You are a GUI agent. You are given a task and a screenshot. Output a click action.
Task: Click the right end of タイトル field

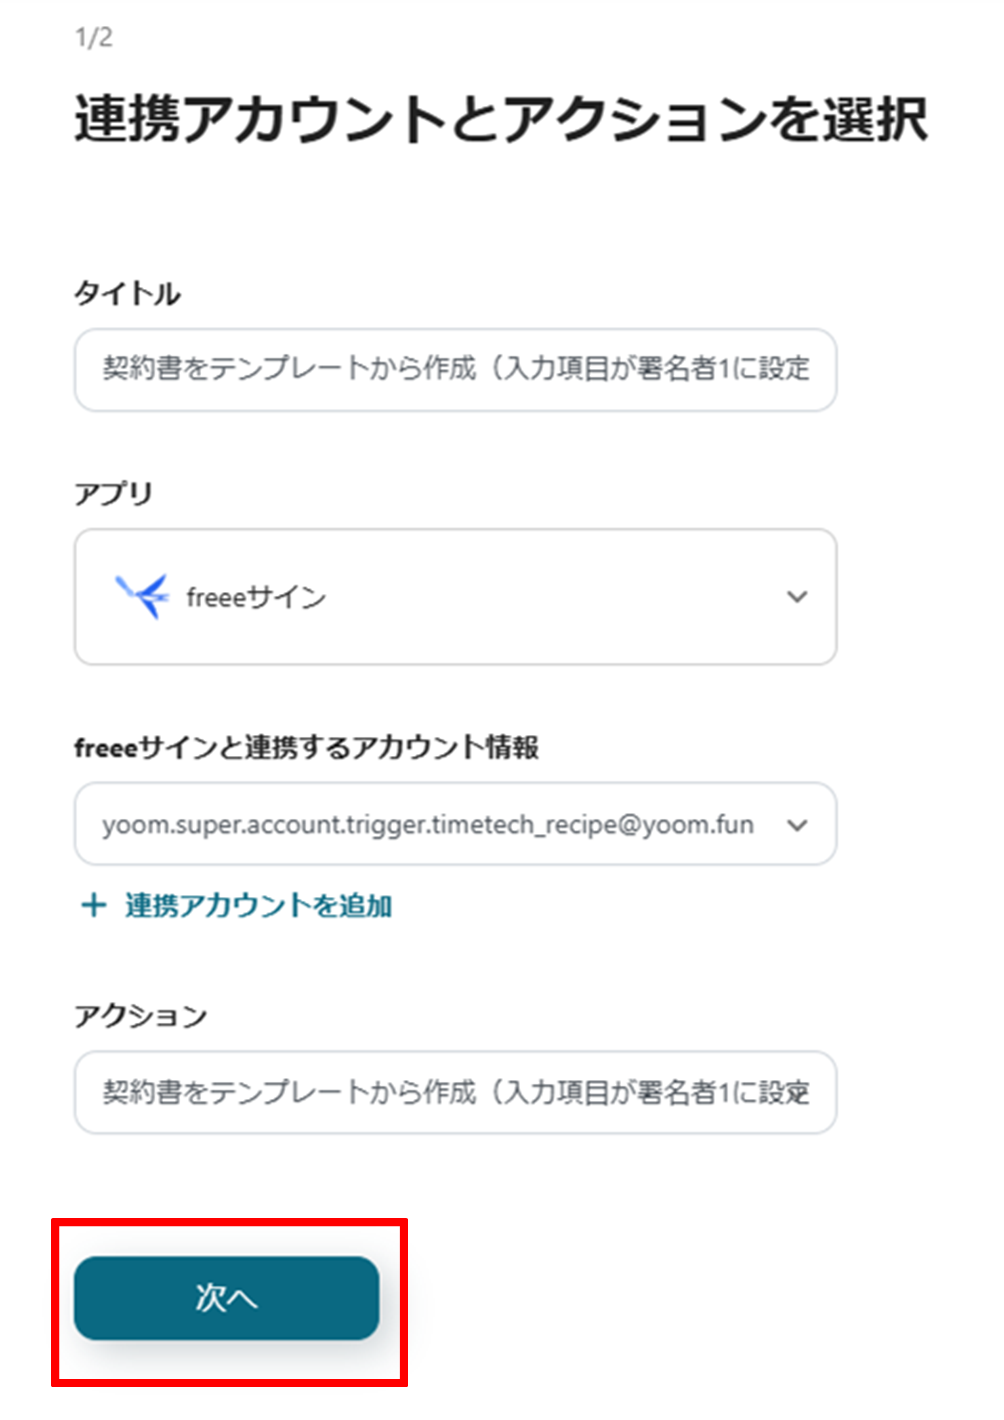(815, 369)
